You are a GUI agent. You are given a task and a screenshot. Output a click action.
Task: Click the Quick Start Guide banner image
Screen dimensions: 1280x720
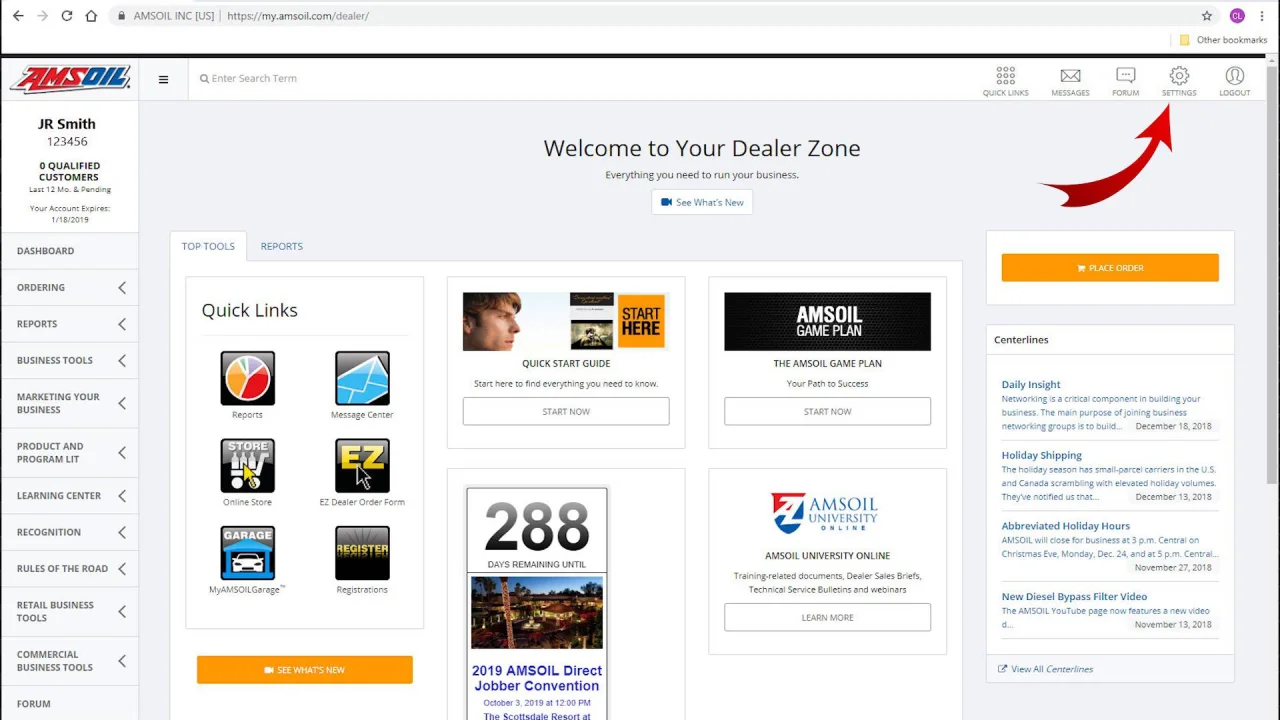coord(566,321)
